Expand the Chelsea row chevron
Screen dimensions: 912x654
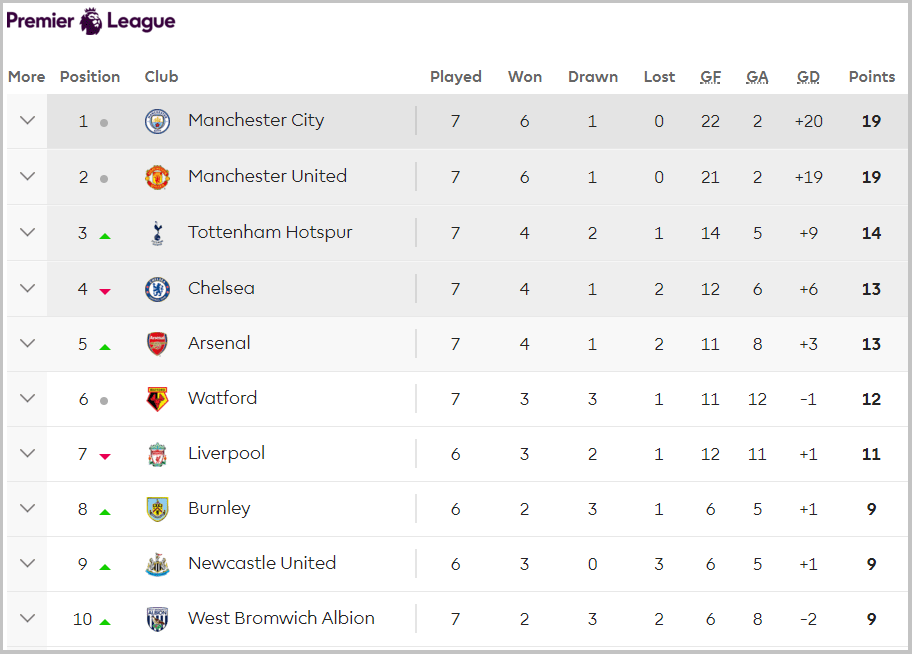tap(27, 289)
